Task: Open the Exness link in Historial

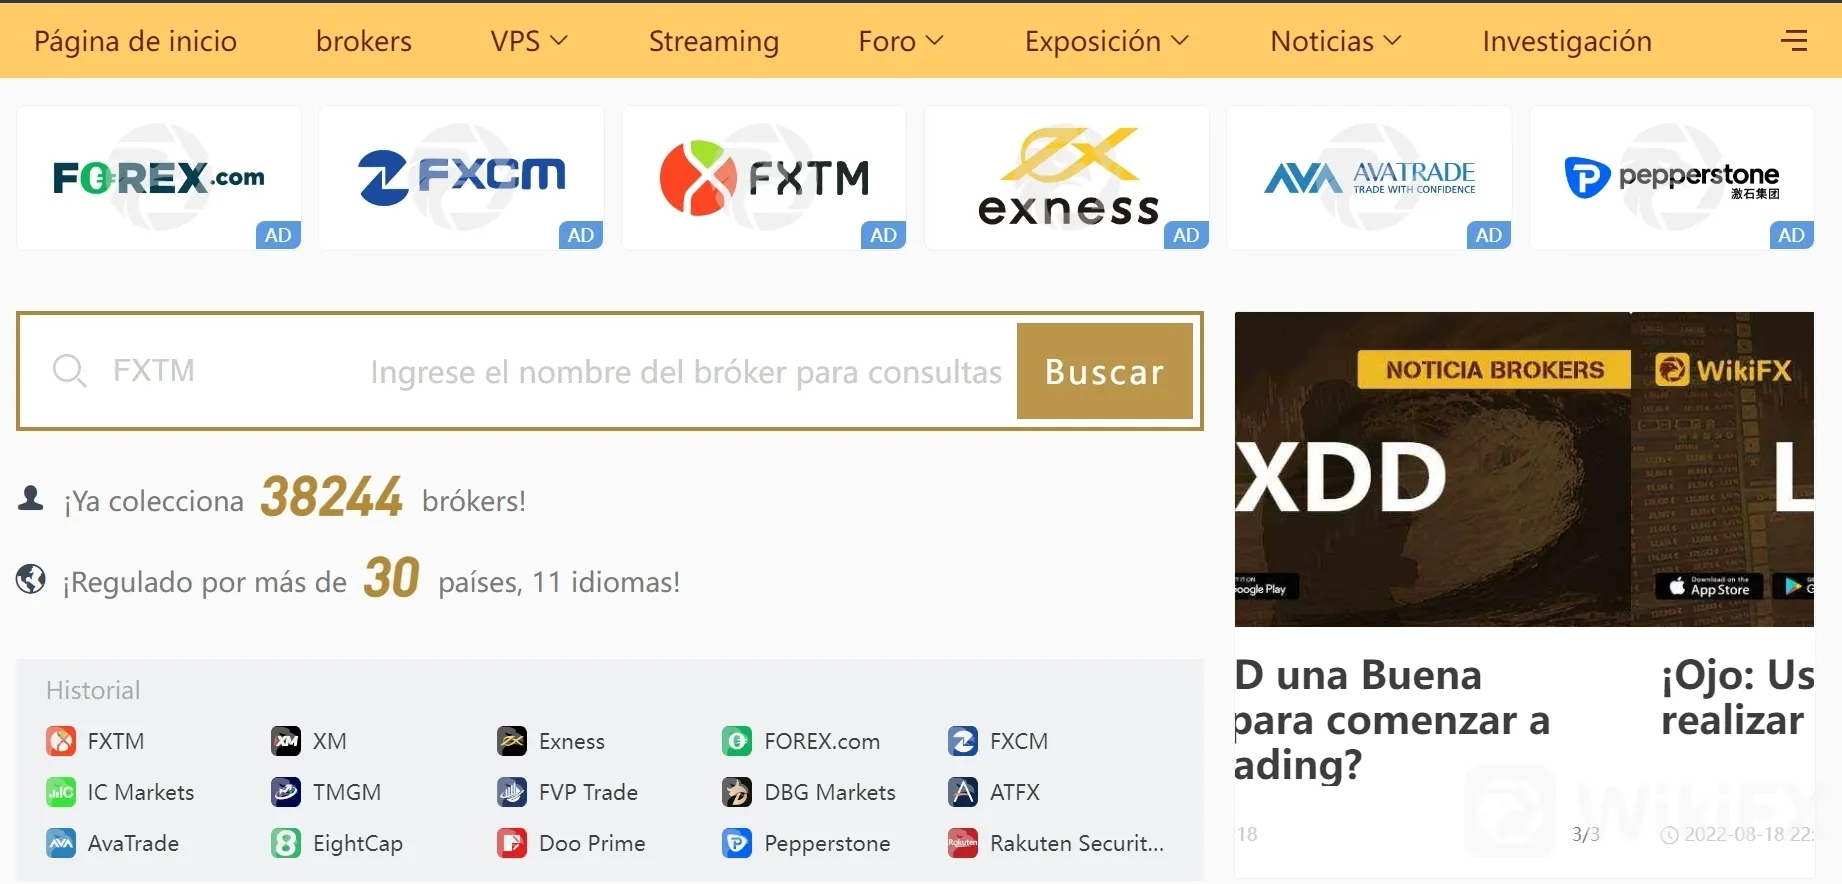Action: point(572,741)
